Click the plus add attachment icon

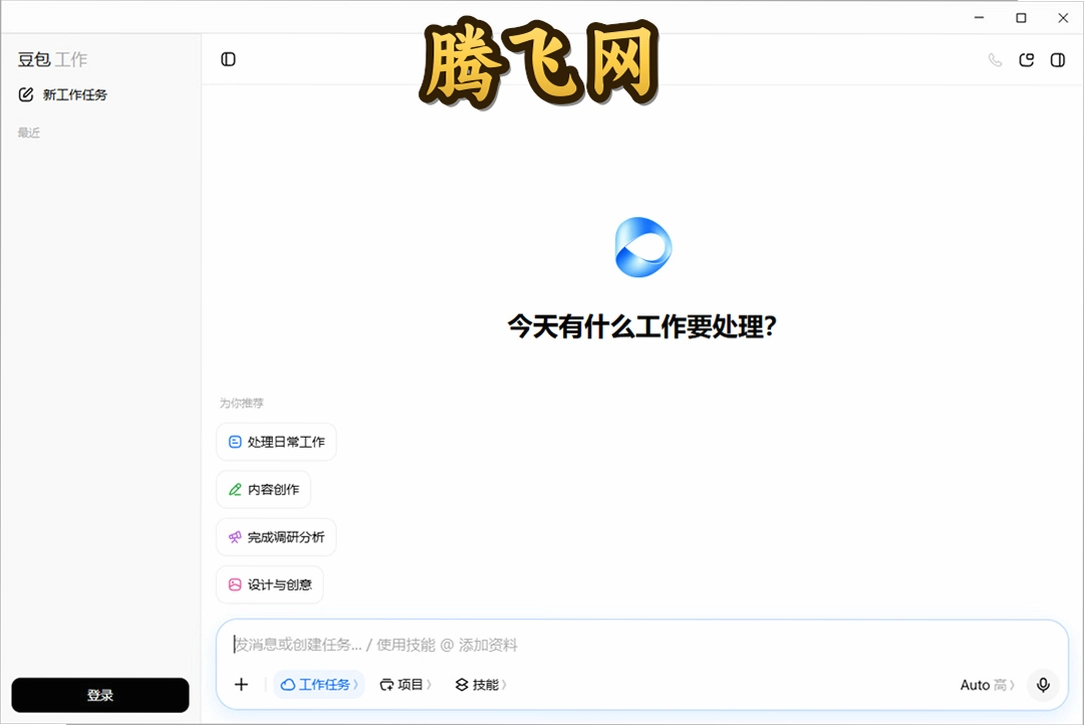[241, 685]
